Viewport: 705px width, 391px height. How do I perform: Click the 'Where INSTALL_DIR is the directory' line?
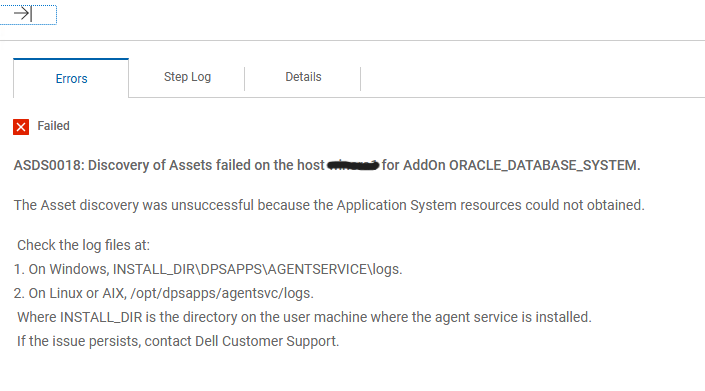(304, 317)
